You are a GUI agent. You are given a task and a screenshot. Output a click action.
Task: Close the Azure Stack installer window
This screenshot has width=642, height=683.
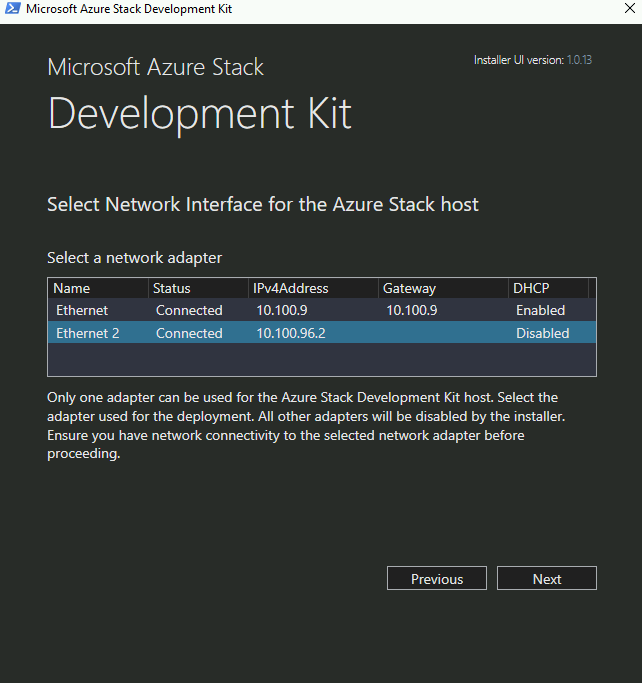(x=629, y=8)
